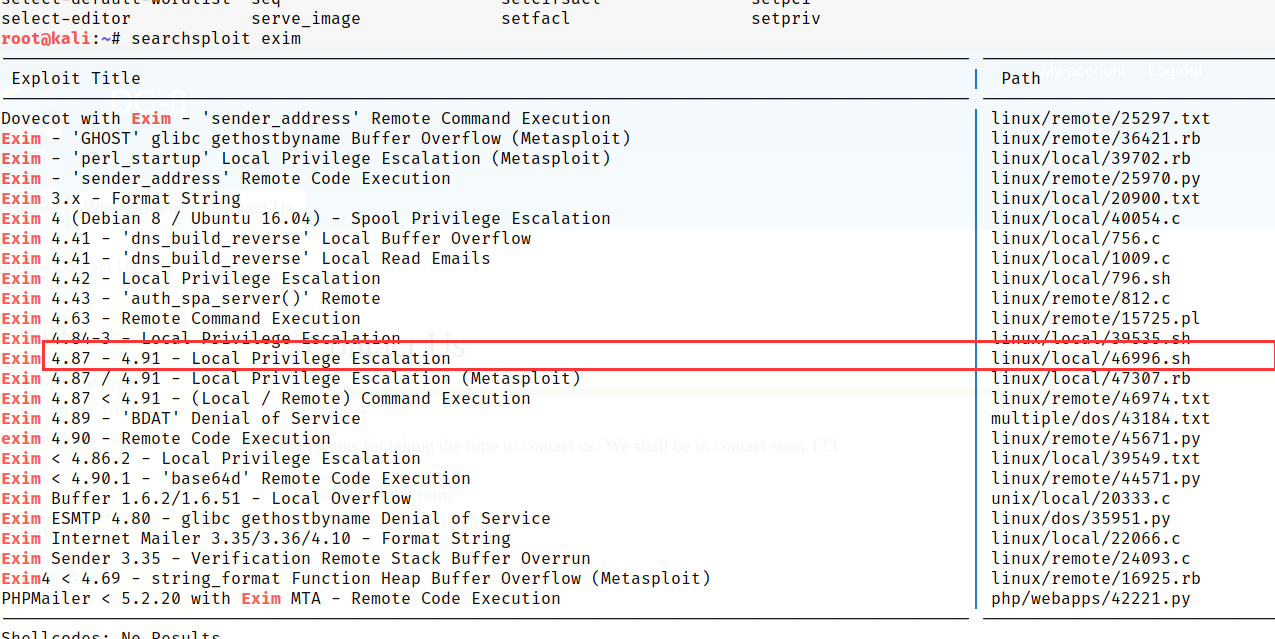Viewport: 1275px width, 639px height.
Task: Click path linux/local/39702.rb
Action: click(1091, 158)
